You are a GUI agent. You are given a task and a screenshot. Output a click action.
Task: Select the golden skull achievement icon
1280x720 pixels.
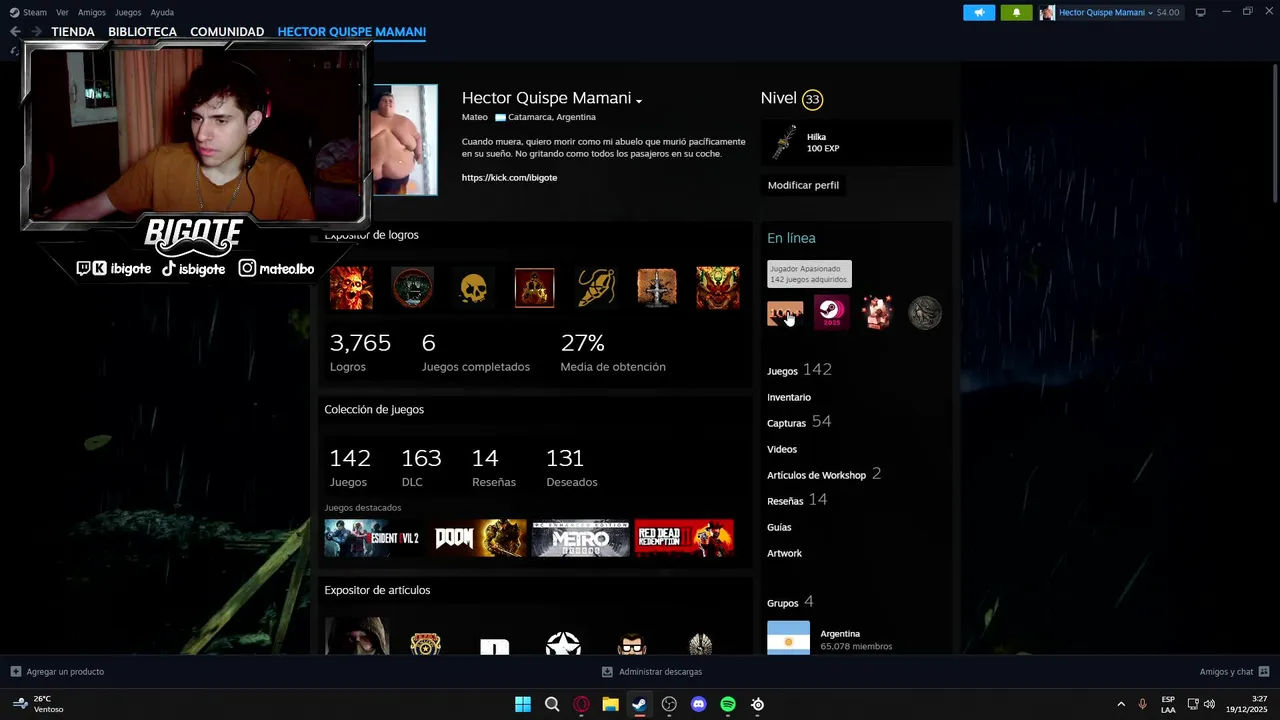coord(473,288)
